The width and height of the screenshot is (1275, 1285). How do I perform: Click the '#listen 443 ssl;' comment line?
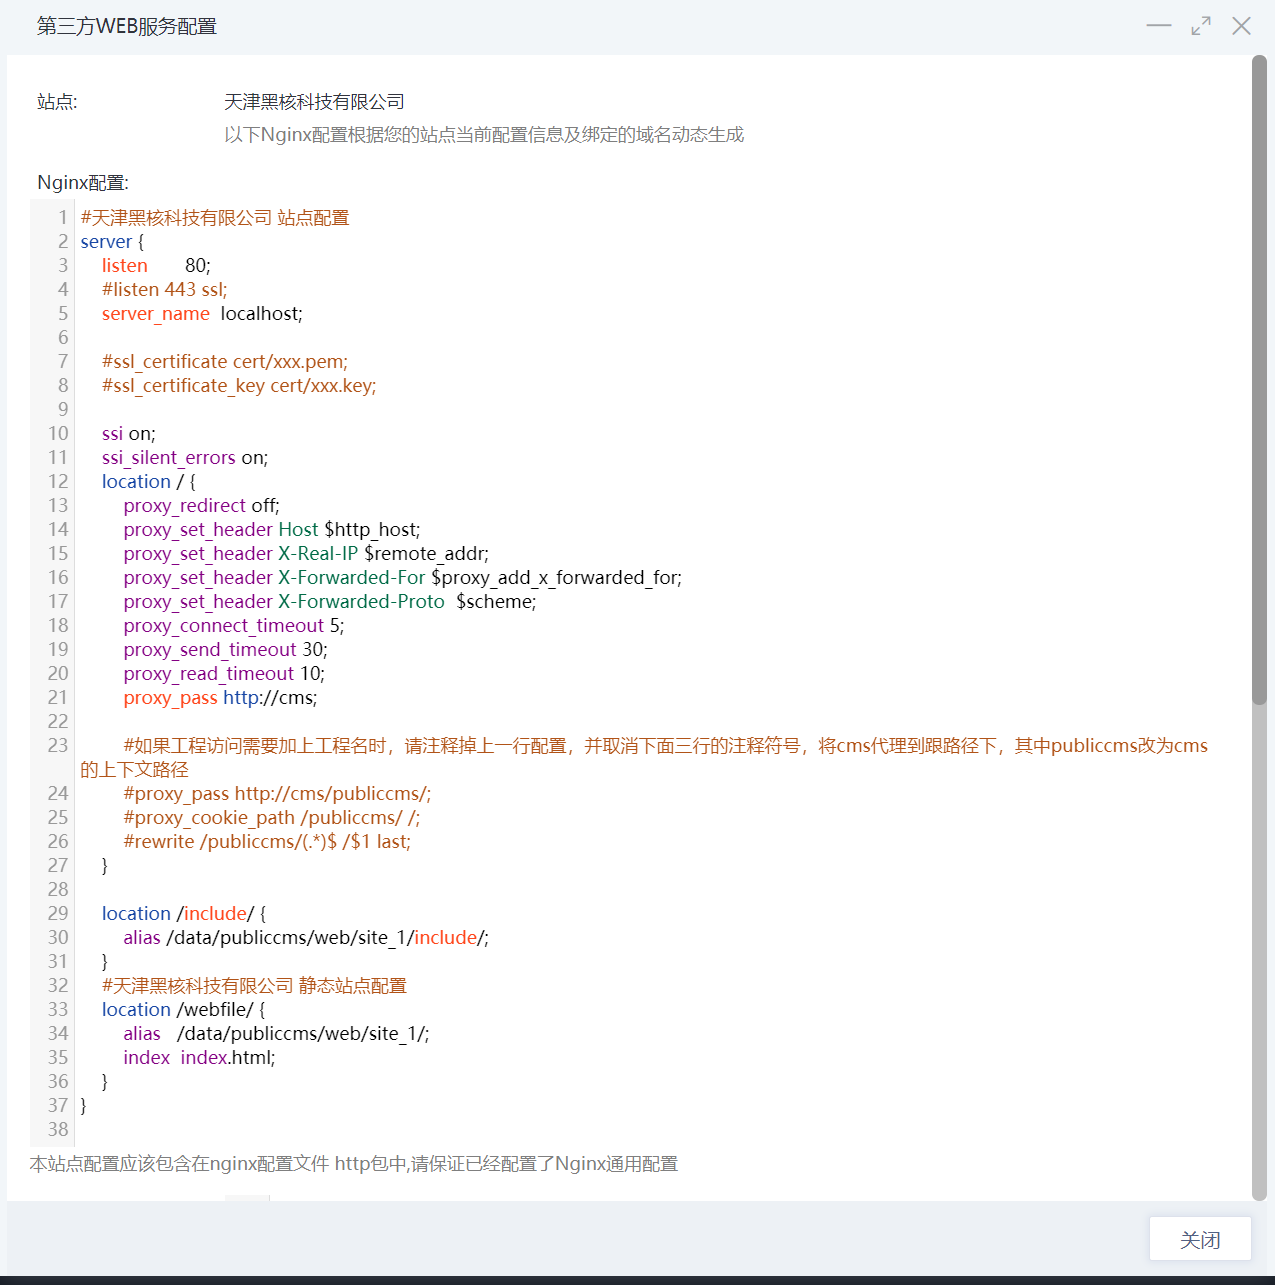(x=164, y=290)
